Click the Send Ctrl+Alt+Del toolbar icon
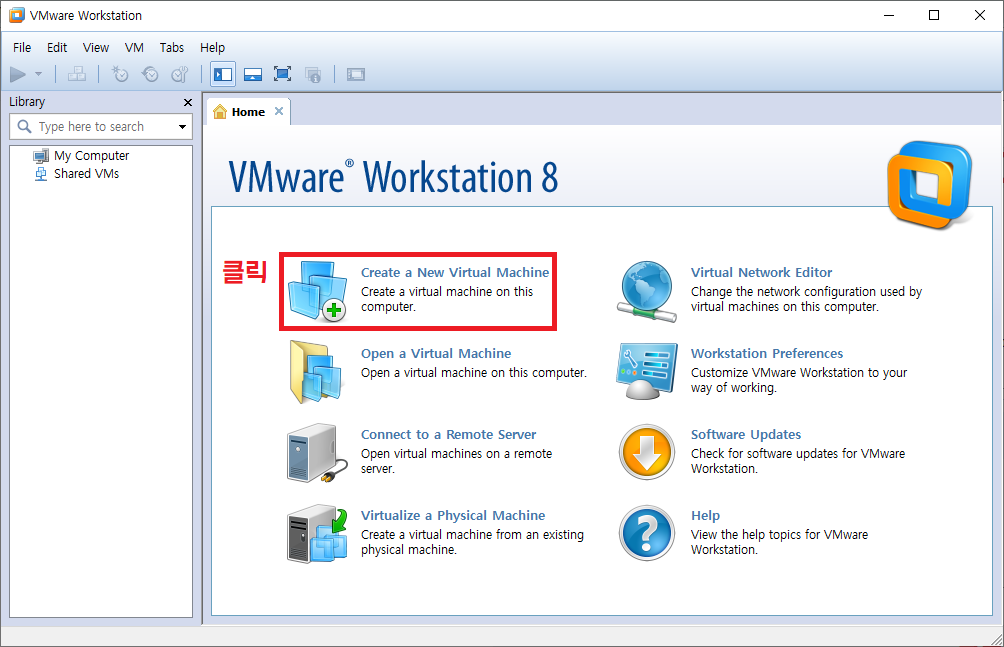Screen dimensions: 1004x647 (x=77, y=74)
